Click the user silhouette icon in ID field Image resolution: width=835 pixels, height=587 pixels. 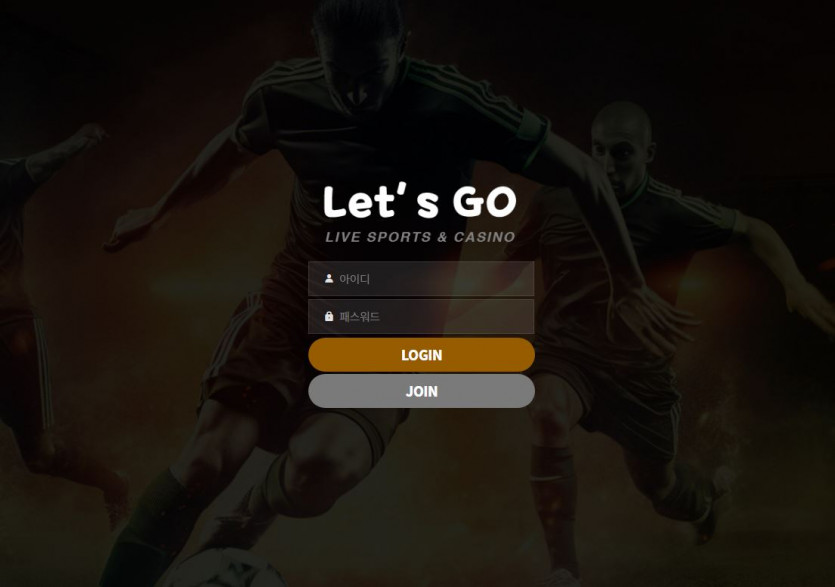click(329, 279)
